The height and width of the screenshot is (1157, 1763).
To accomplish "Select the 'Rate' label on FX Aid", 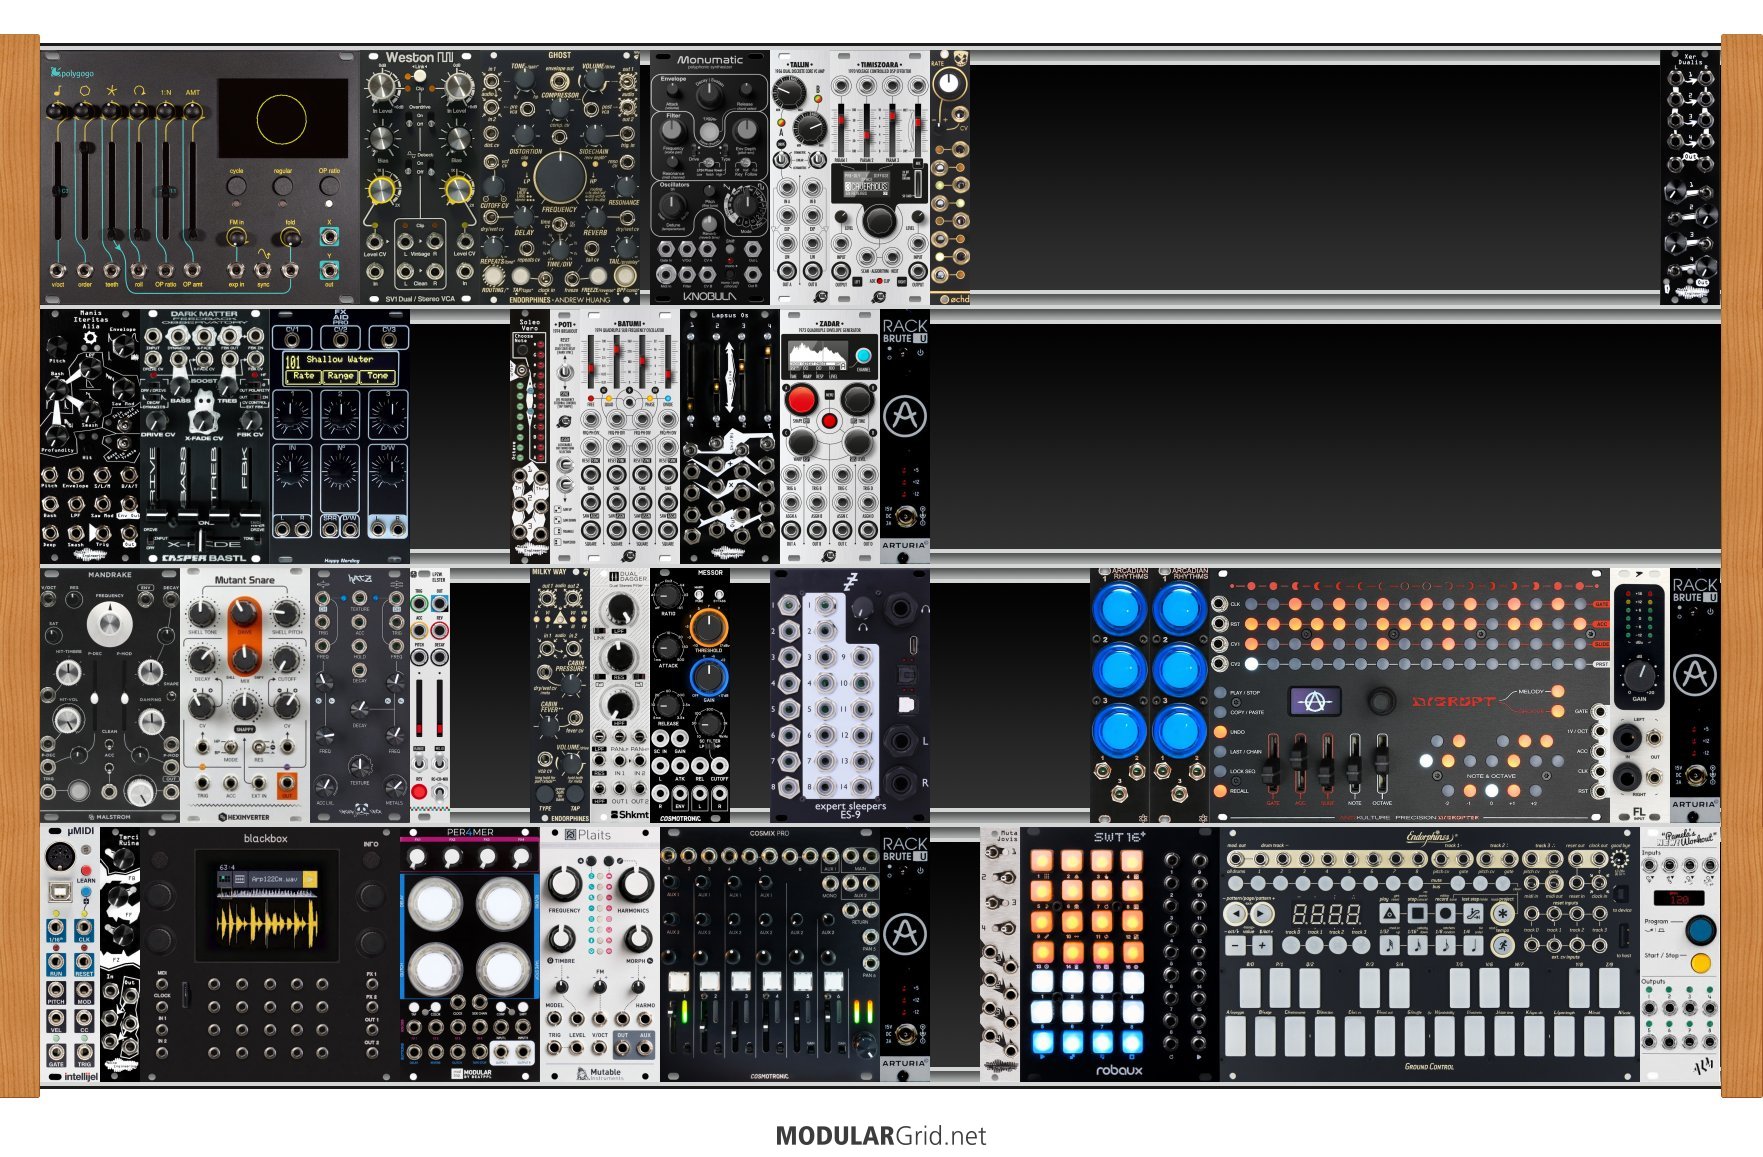I will coord(303,376).
